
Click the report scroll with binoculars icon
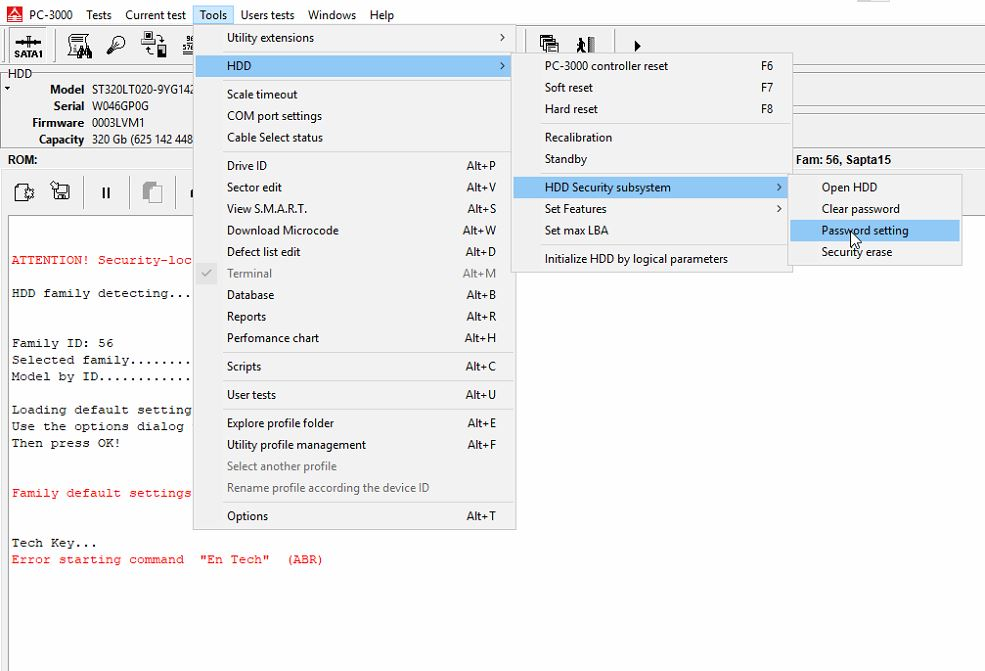tap(80, 45)
